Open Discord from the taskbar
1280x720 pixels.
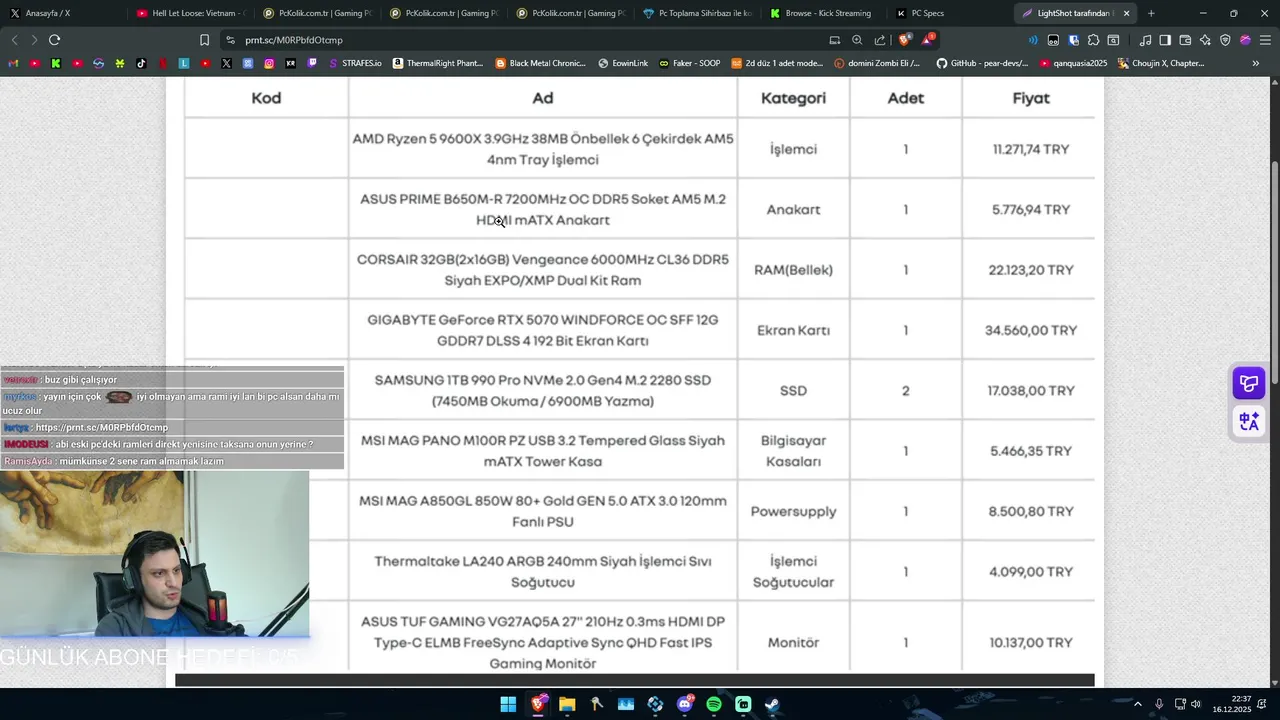click(x=685, y=704)
